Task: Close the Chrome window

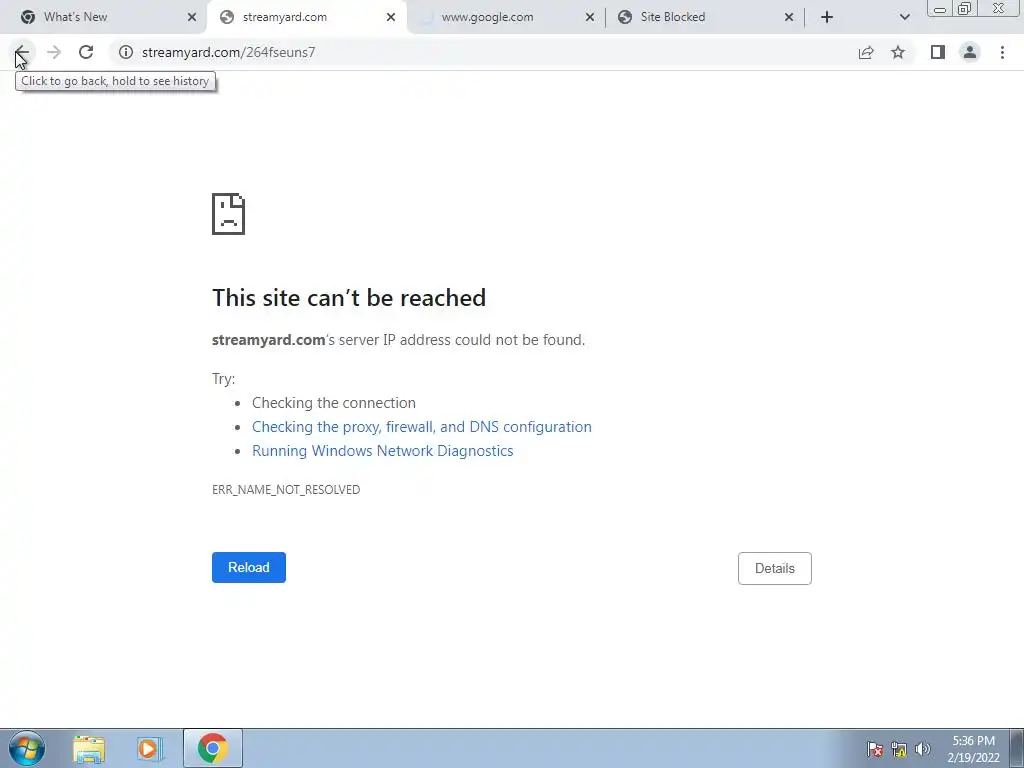Action: (999, 8)
